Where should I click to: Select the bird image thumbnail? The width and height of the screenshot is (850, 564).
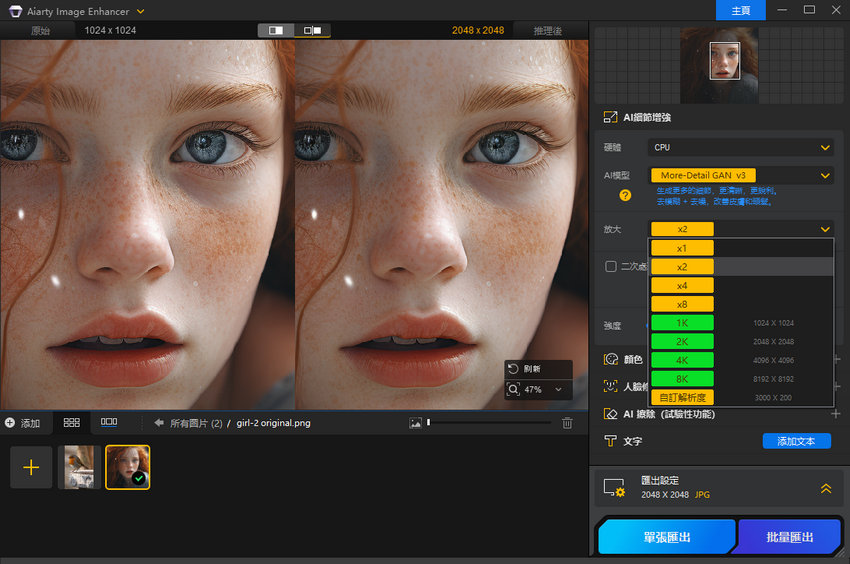80,467
